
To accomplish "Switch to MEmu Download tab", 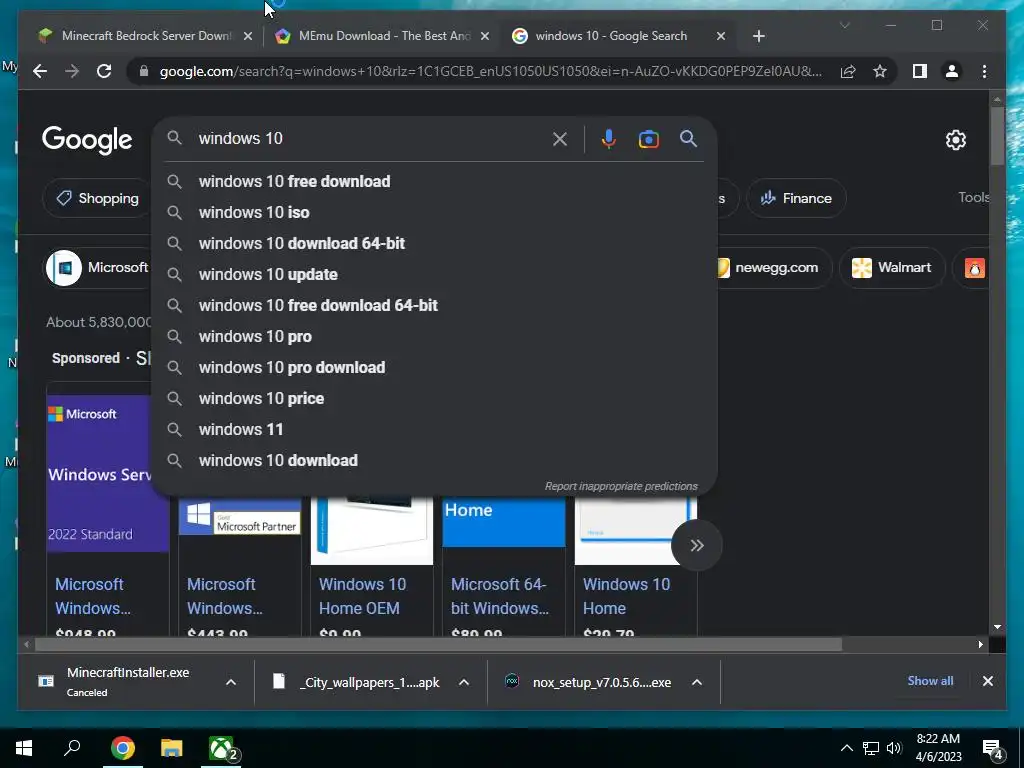I will tap(385, 36).
